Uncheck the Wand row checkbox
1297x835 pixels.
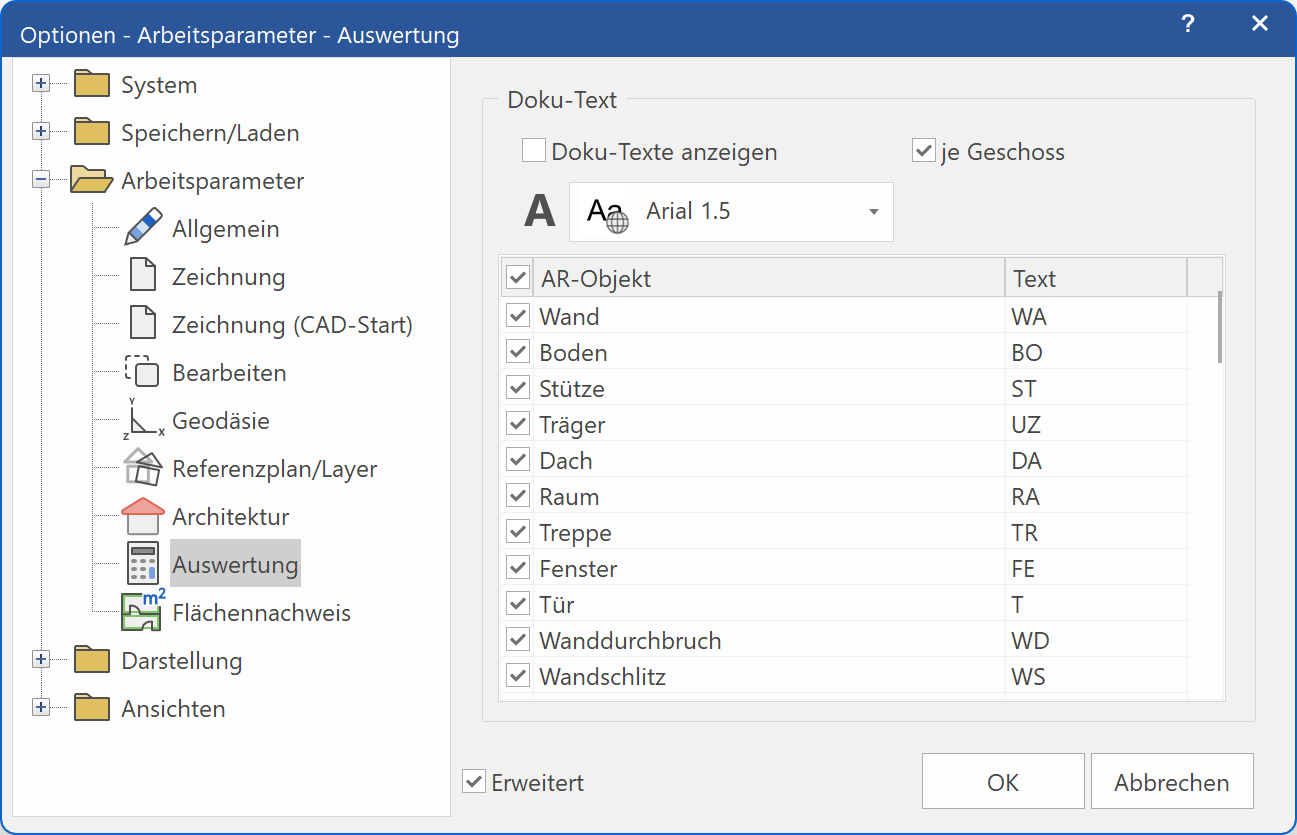pyautogui.click(x=517, y=315)
